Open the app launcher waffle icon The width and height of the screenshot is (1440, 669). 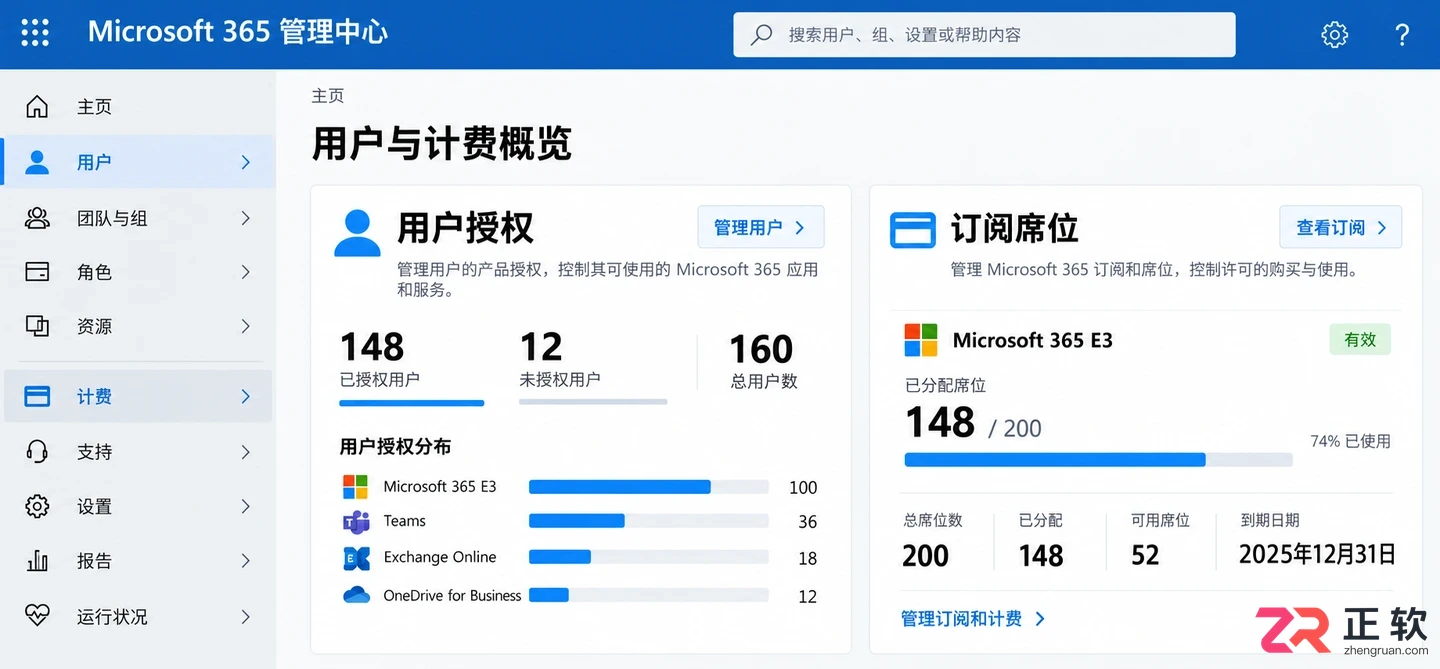35,33
